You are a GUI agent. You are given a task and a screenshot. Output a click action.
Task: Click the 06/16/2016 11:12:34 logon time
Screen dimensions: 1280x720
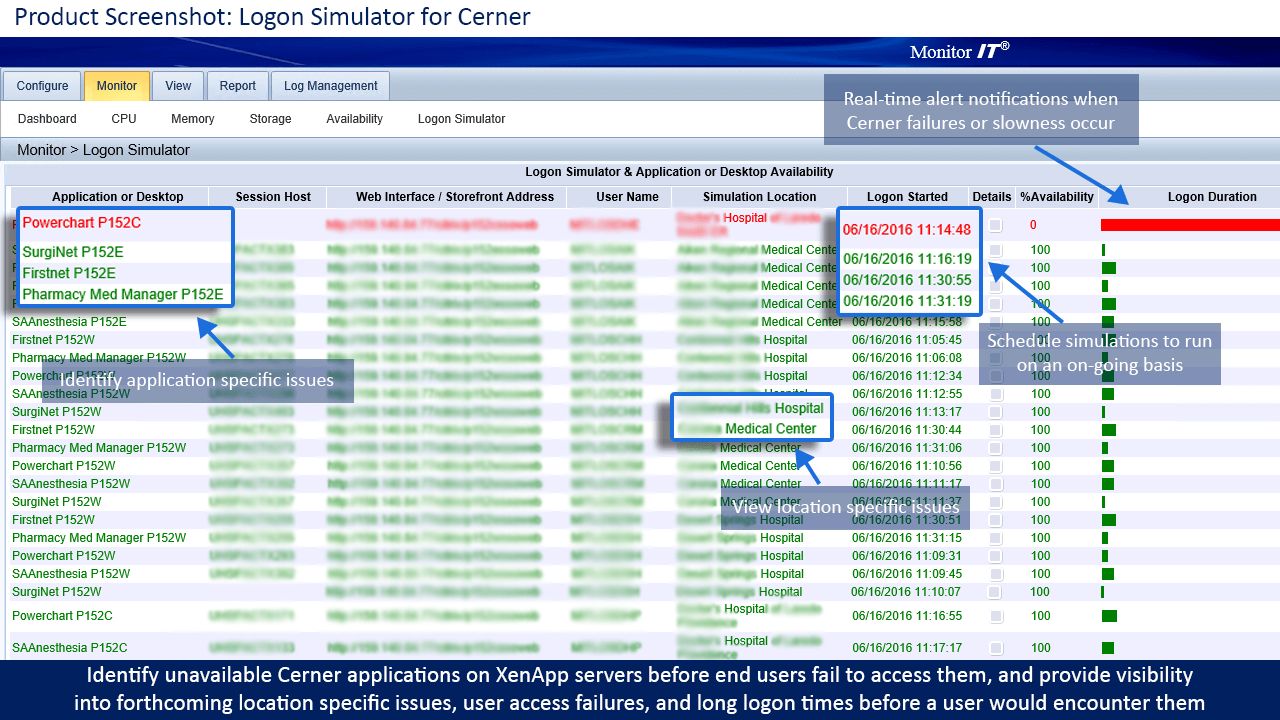click(x=907, y=376)
